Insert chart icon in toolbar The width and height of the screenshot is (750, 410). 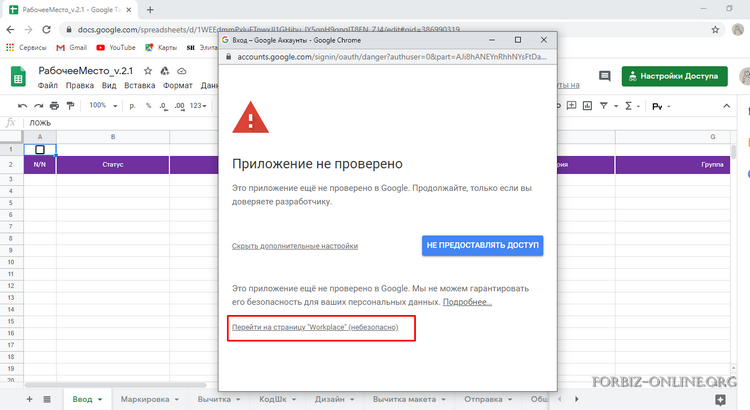587,106
